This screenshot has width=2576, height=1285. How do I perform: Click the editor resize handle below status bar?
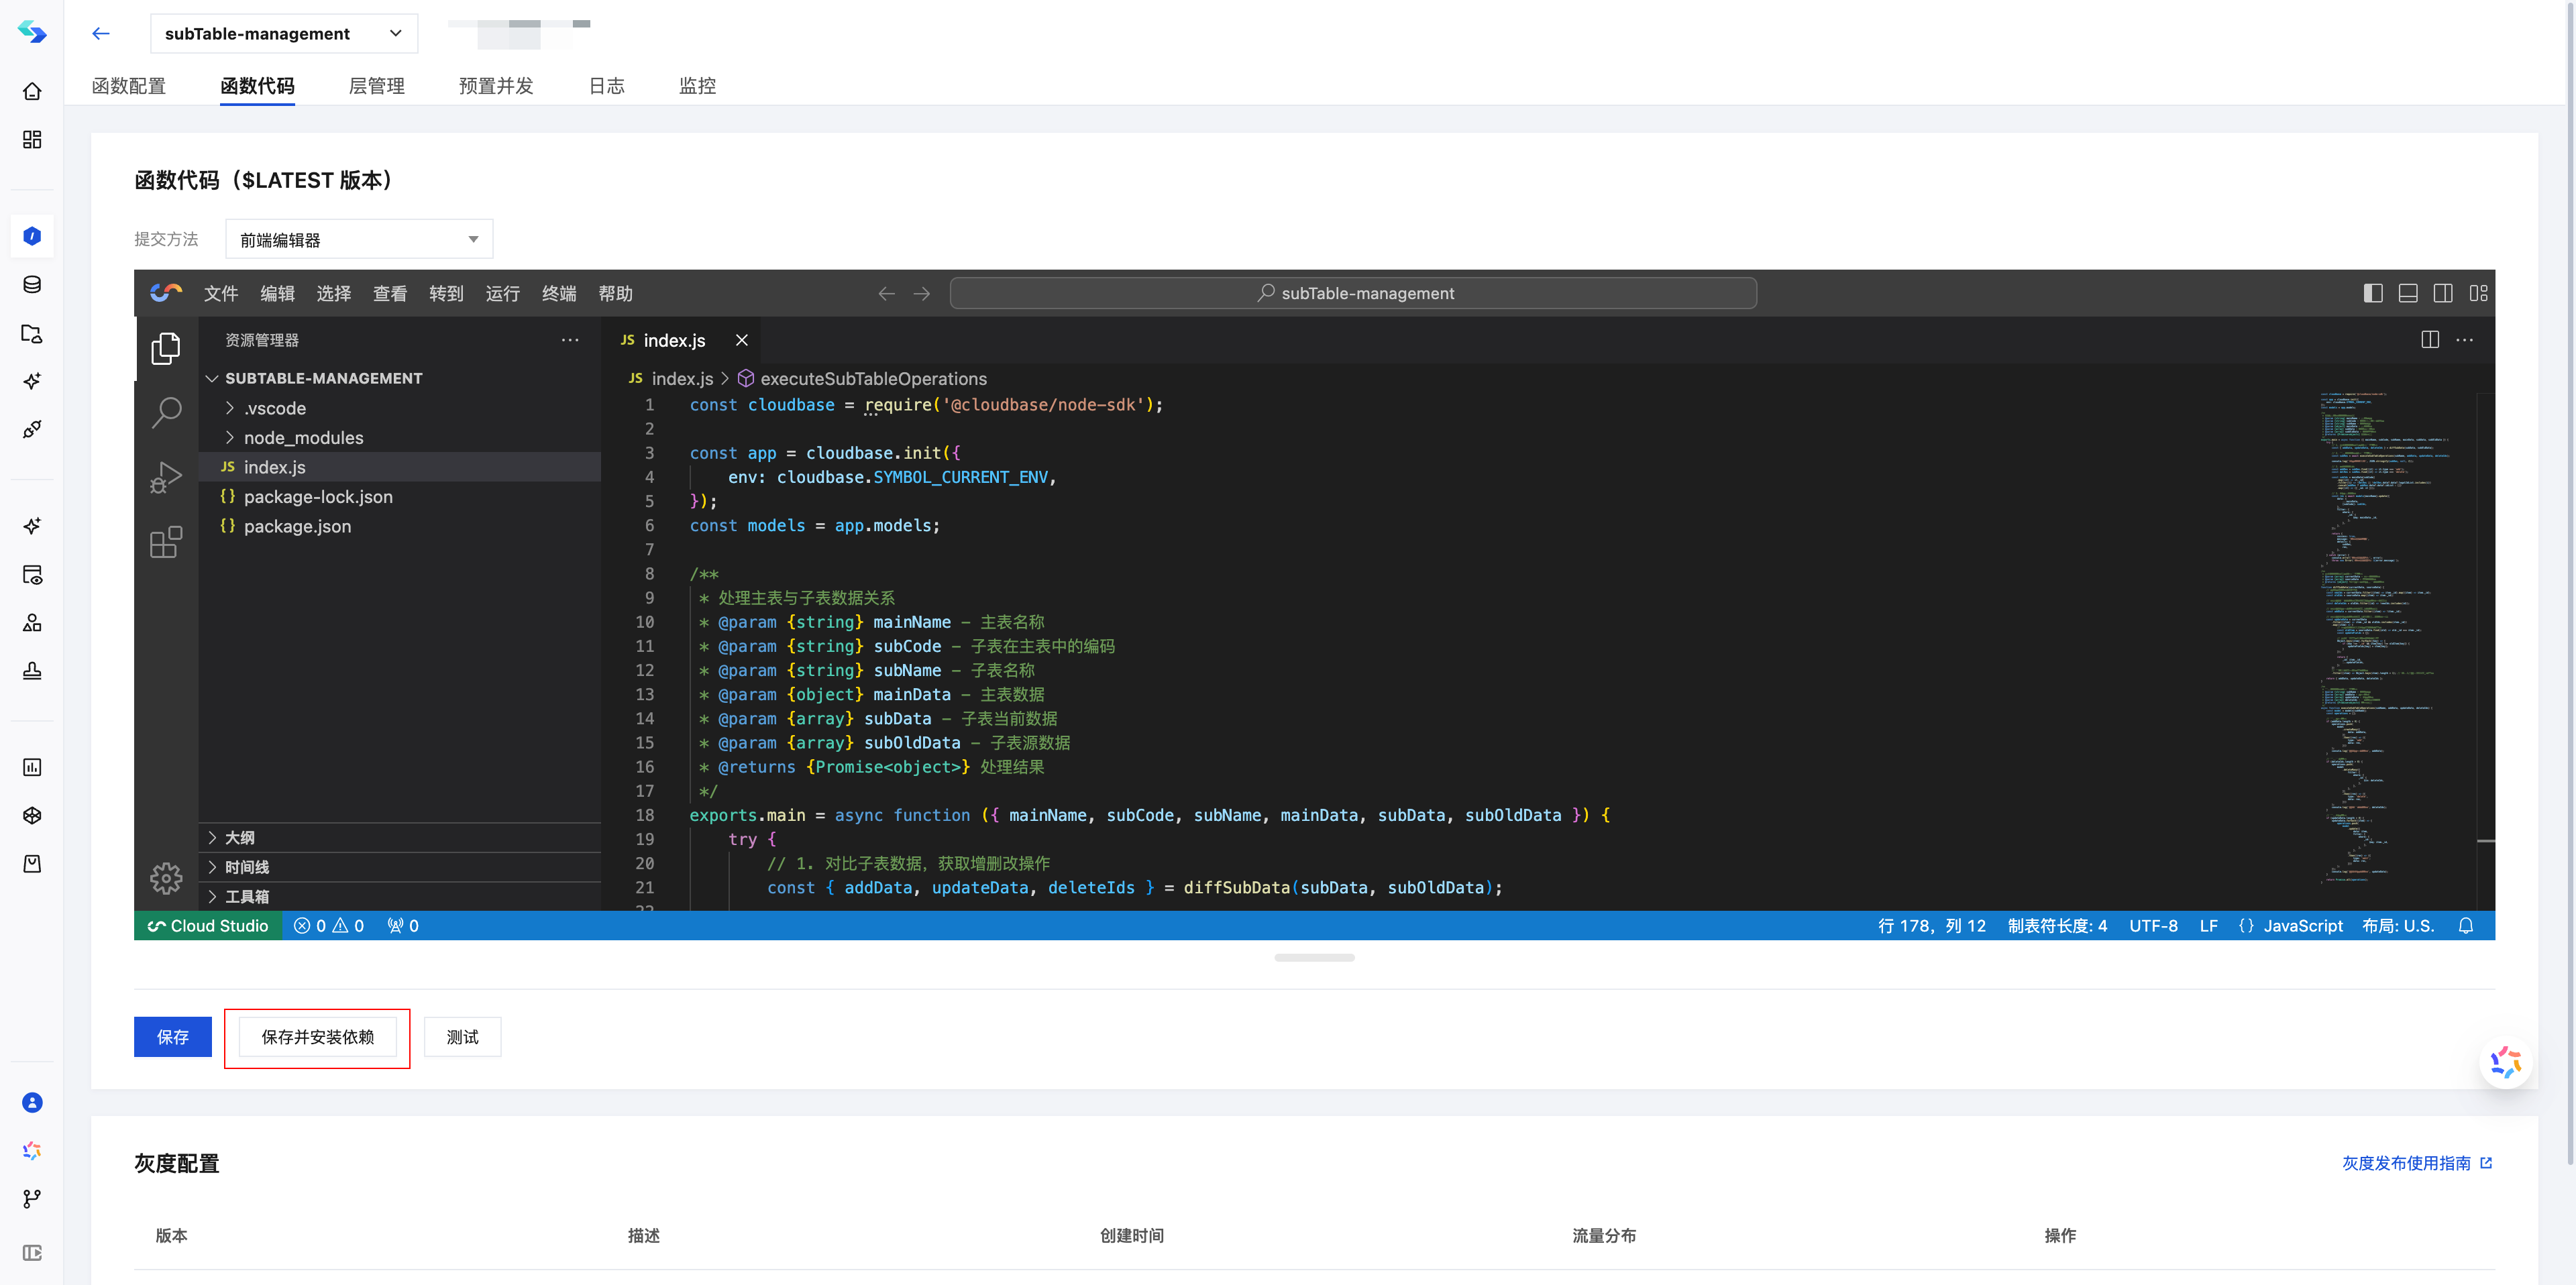coord(1314,957)
